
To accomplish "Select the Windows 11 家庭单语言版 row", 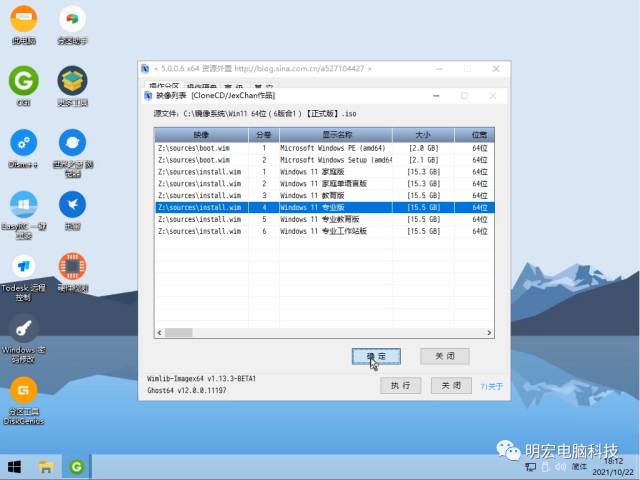I will point(324,184).
